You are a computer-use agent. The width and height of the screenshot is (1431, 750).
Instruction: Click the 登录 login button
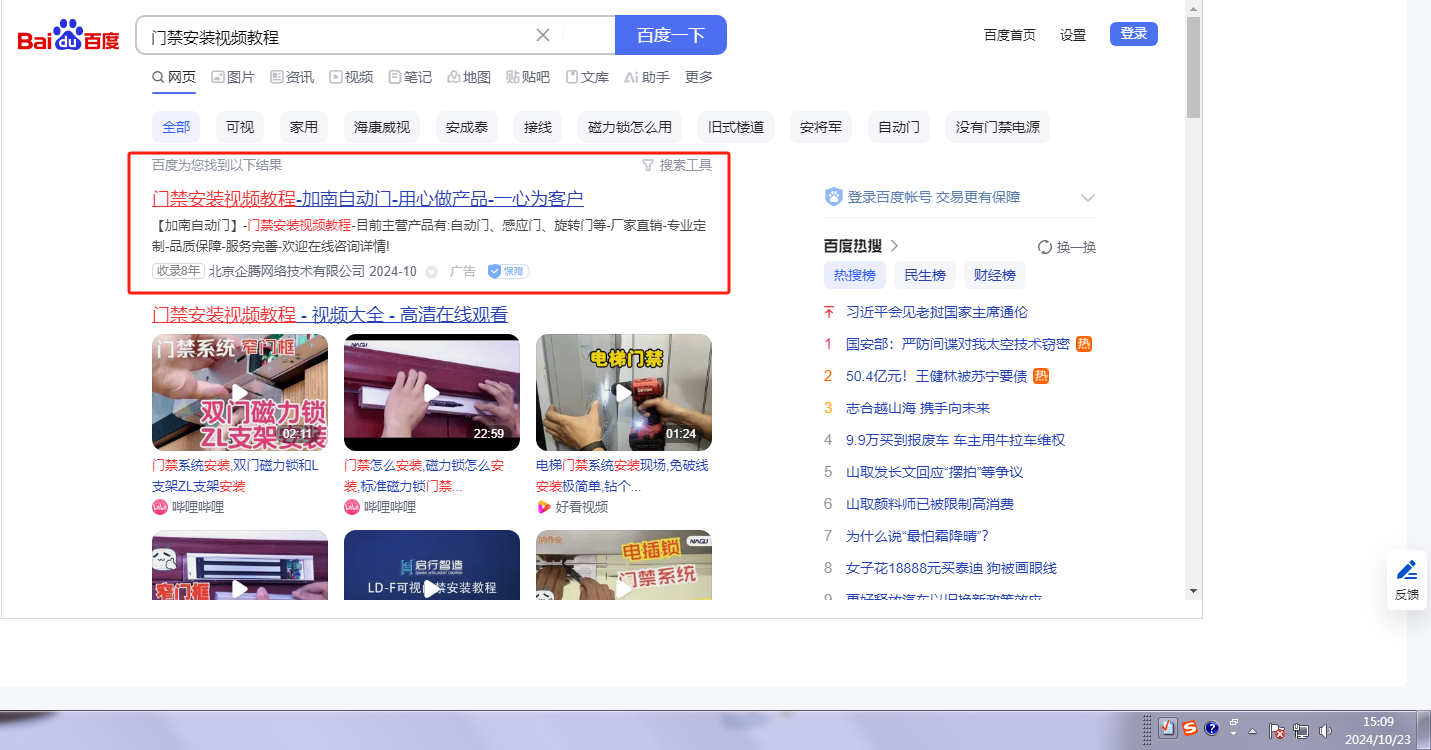tap(1134, 34)
